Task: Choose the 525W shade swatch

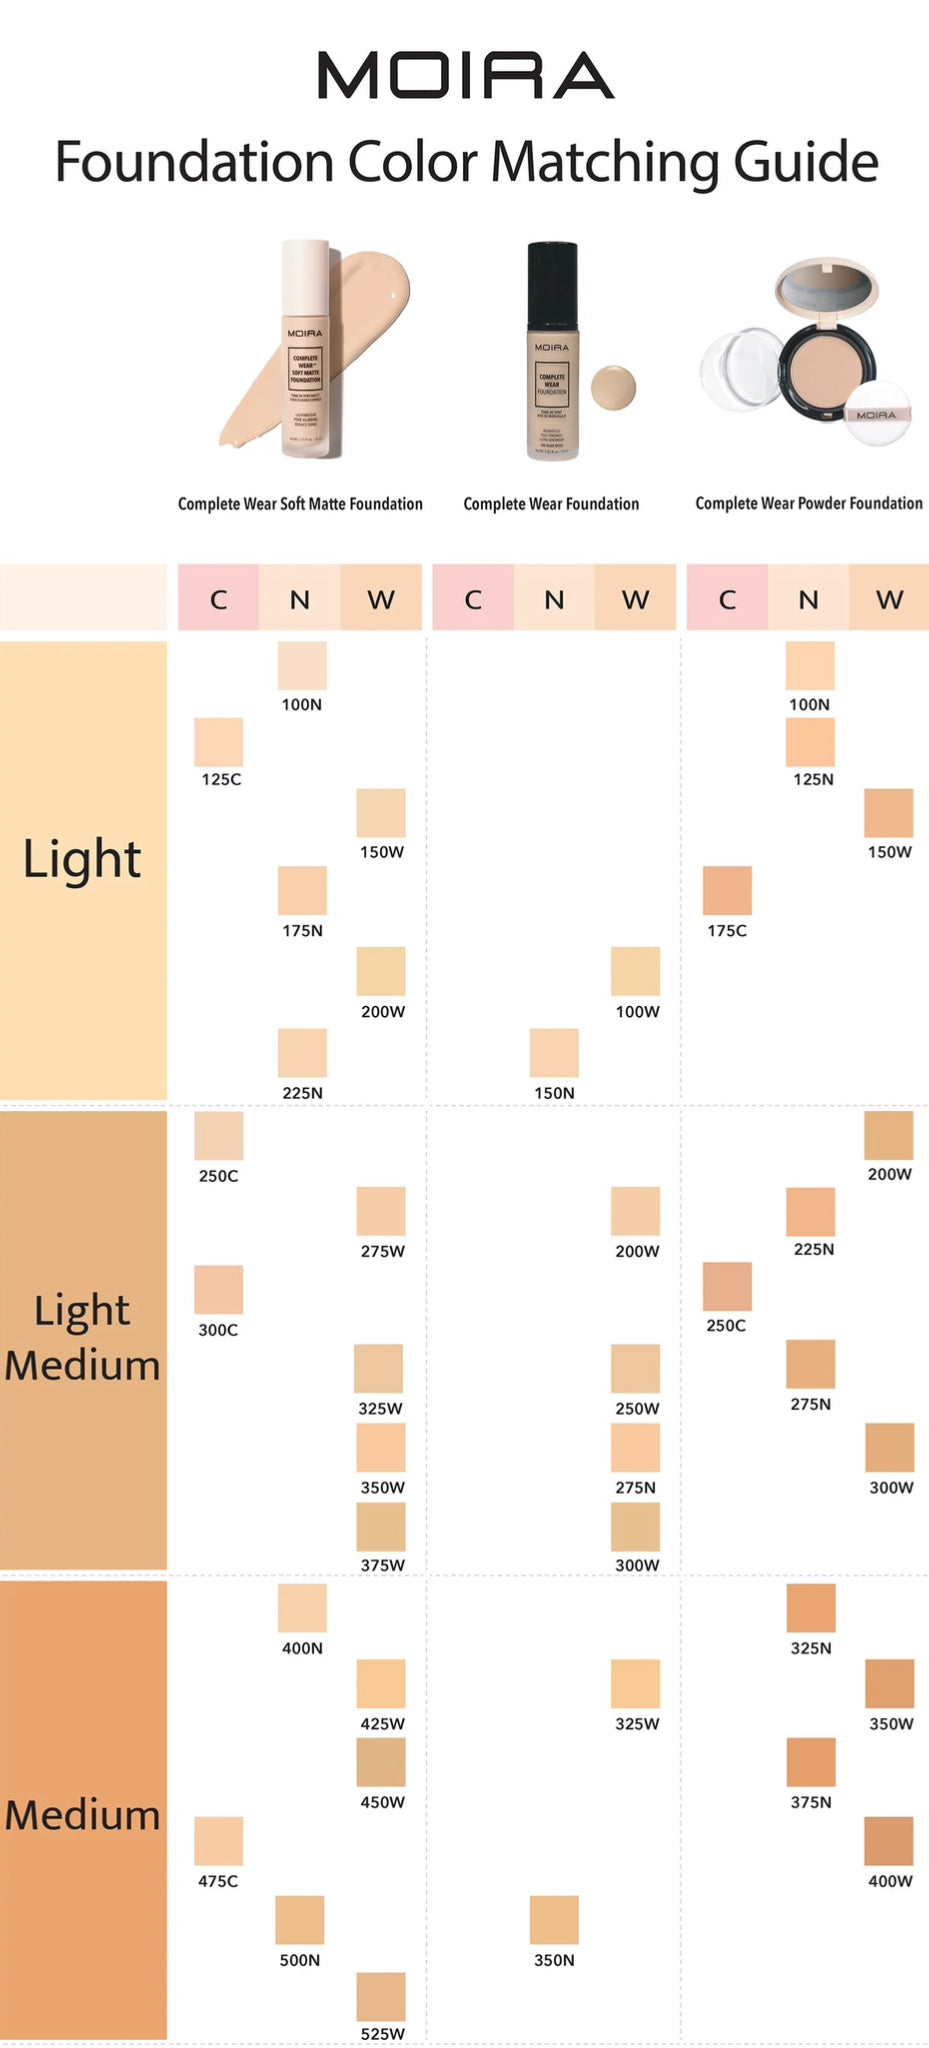Action: (381, 1996)
